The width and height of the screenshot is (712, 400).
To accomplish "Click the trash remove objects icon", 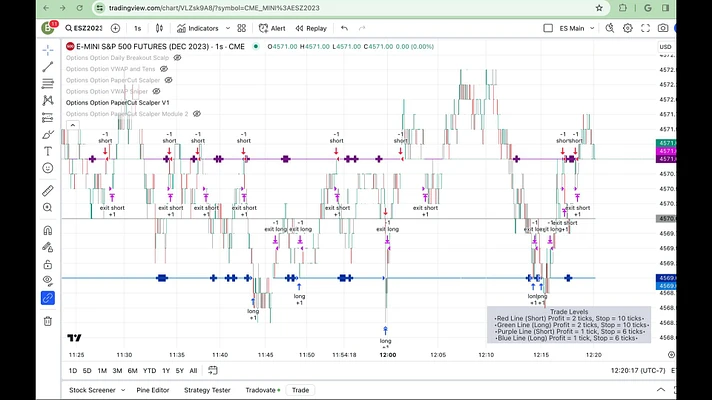I will tap(48, 321).
